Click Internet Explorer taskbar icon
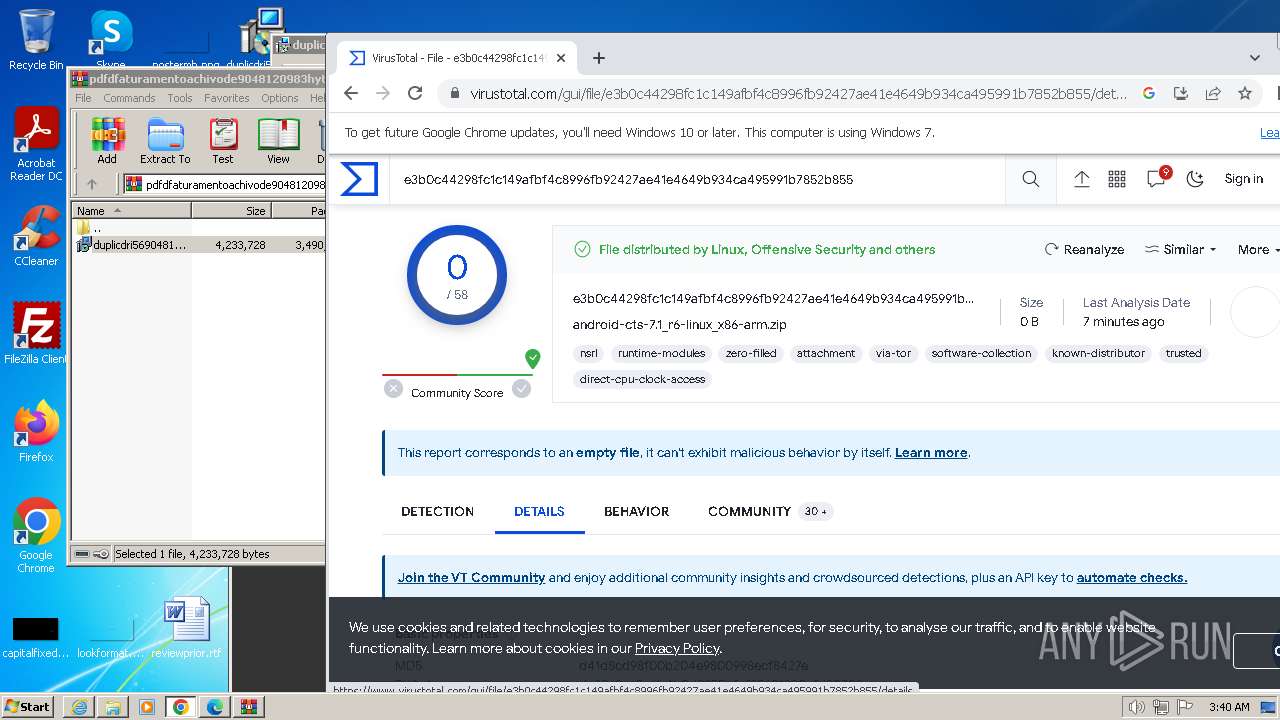Image resolution: width=1280 pixels, height=720 pixels. [x=79, y=707]
